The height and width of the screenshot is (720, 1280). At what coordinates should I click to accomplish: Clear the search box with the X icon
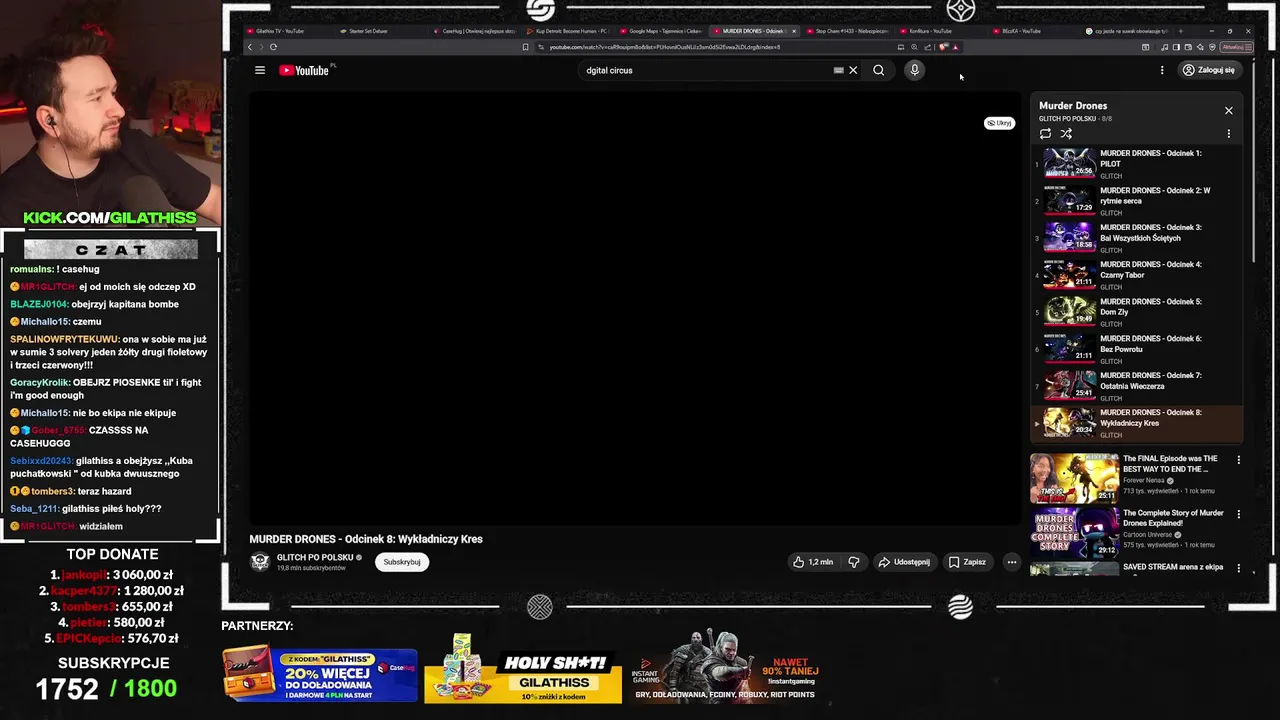coord(853,70)
